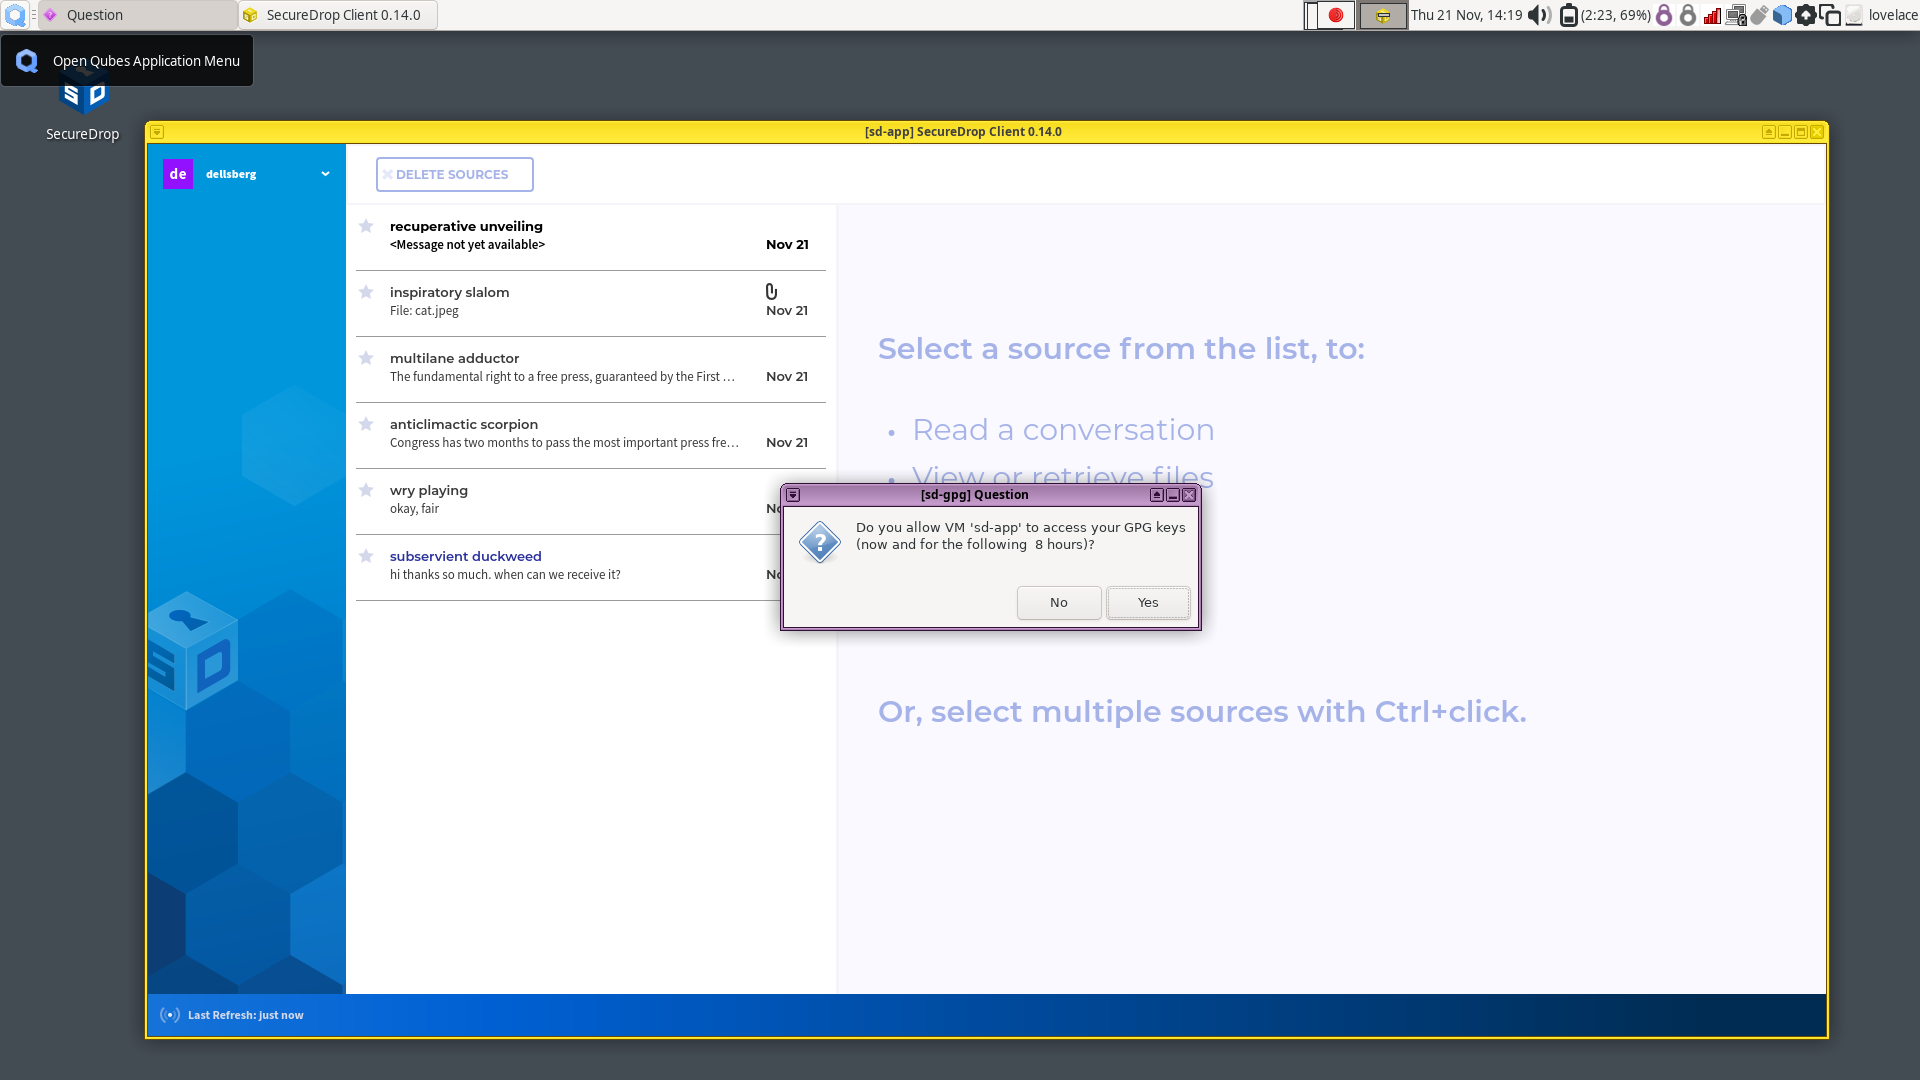Open the disk space tray icon
1920x1080 pixels.
click(1854, 15)
